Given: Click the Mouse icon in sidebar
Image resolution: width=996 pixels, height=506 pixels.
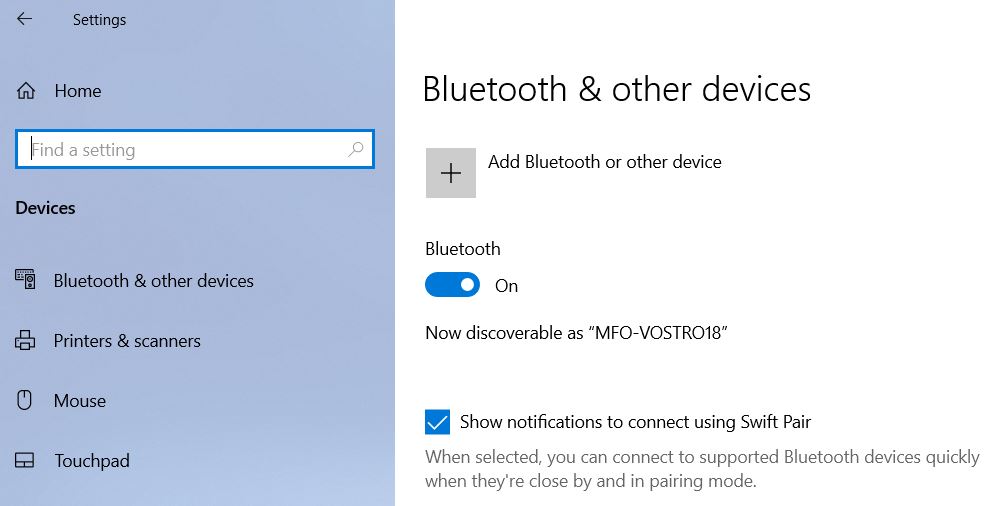Looking at the screenshot, I should pos(26,401).
